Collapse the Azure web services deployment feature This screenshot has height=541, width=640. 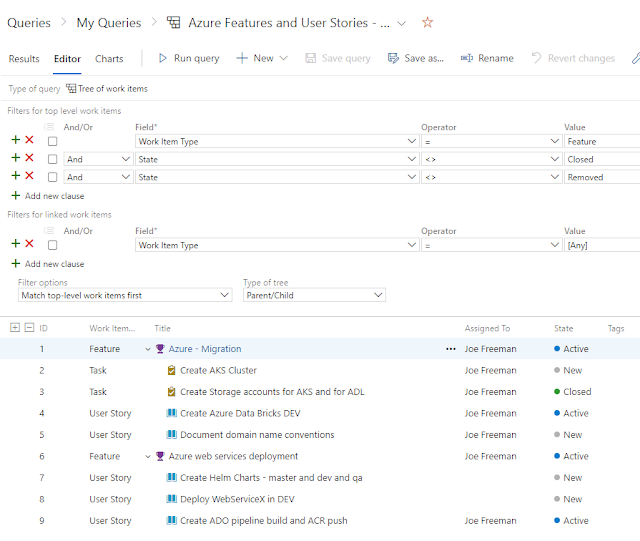148,457
